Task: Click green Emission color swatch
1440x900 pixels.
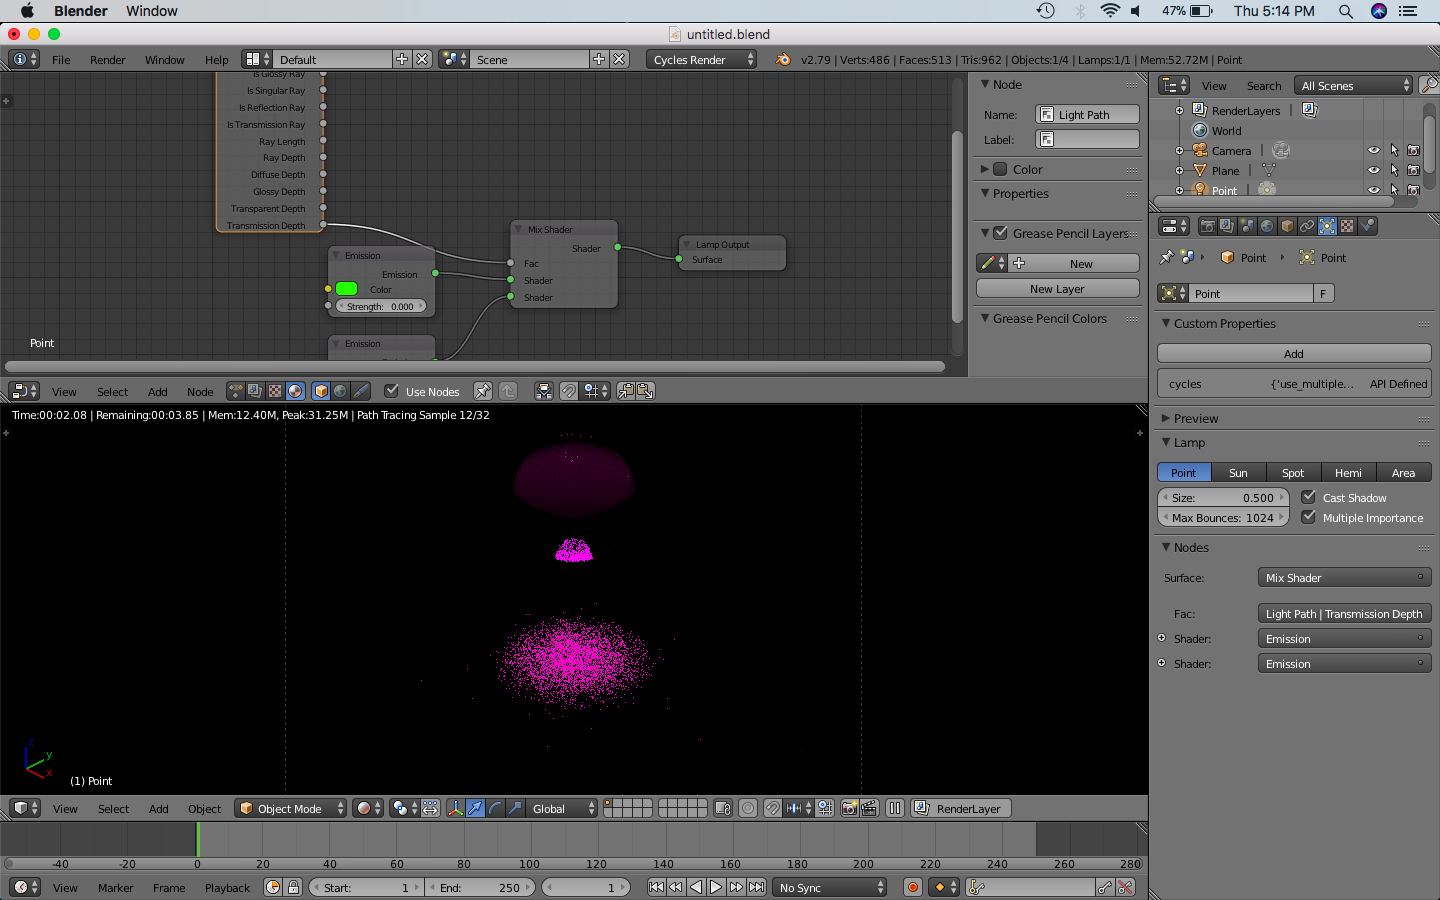Action: pyautogui.click(x=346, y=289)
